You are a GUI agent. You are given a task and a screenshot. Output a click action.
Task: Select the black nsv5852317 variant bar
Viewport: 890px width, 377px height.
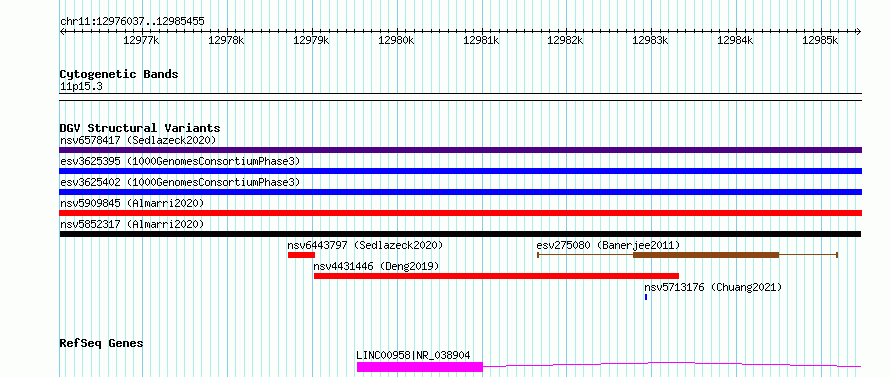pos(460,234)
